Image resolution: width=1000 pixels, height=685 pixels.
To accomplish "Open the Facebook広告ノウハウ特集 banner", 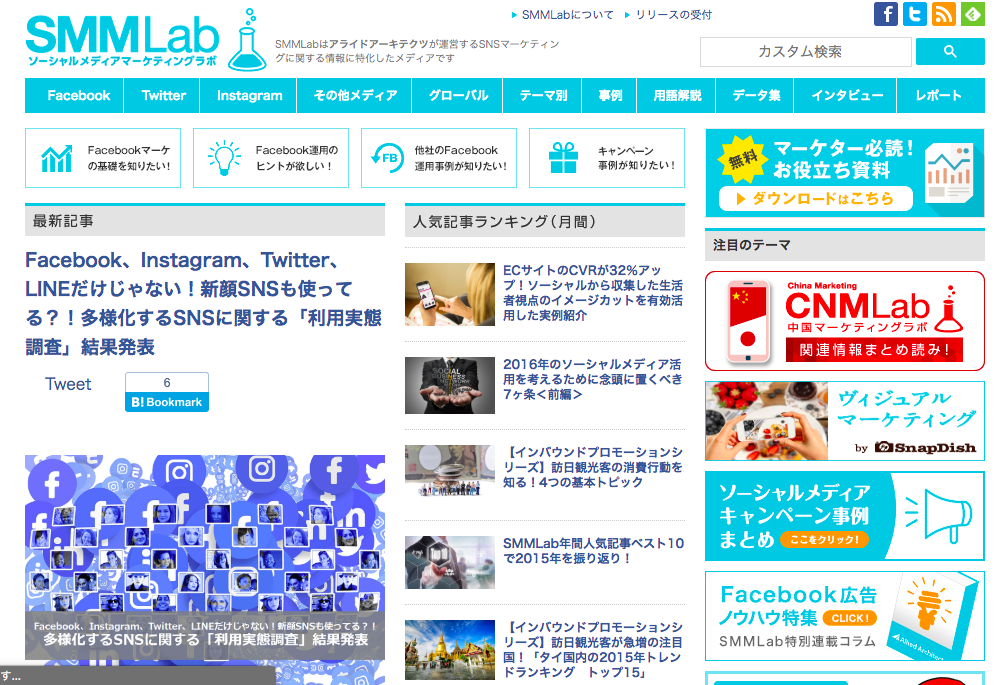I will click(844, 615).
